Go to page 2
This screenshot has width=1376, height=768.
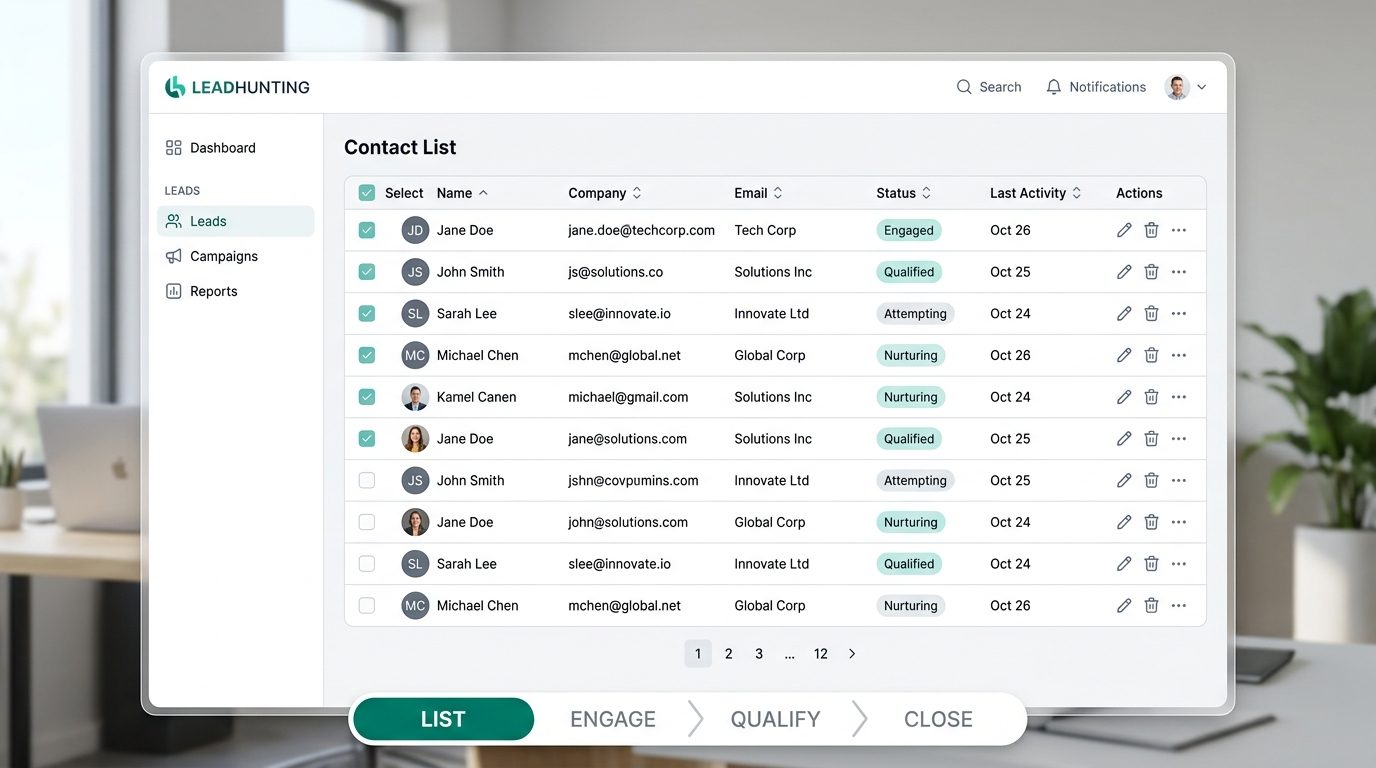(729, 654)
